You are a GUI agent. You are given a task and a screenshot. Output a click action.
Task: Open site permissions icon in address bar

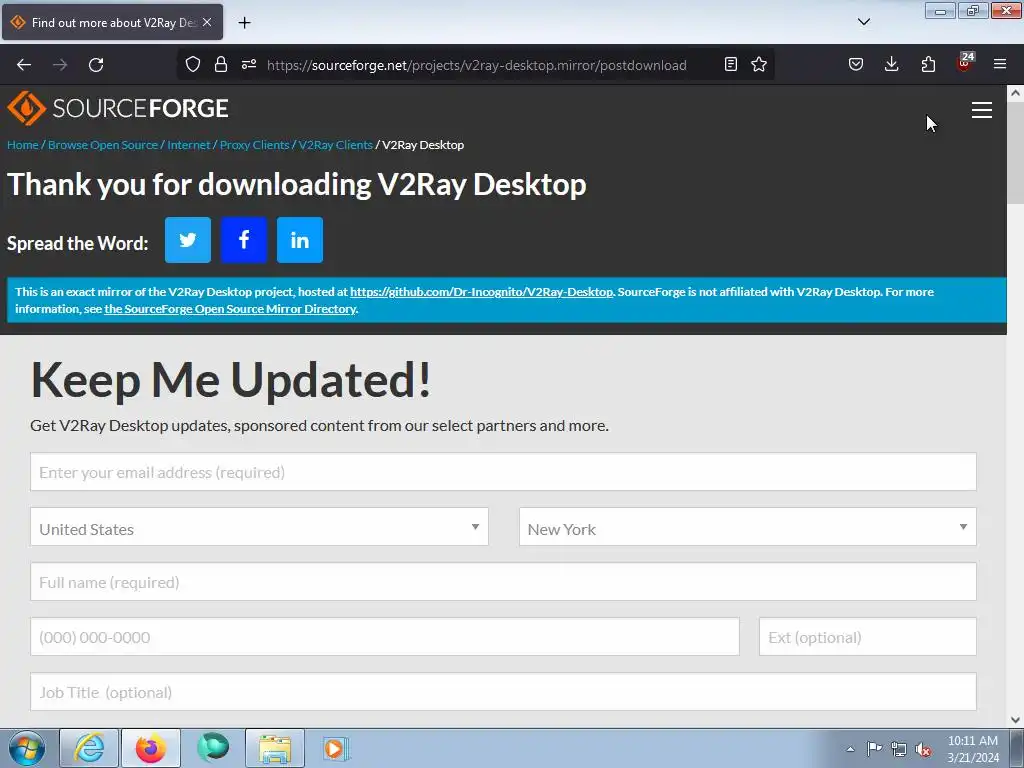pyautogui.click(x=249, y=64)
